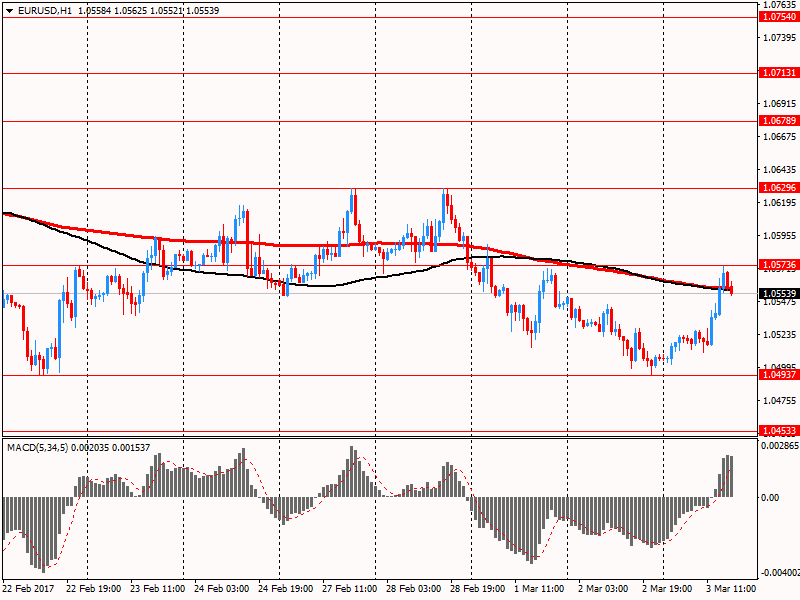Image resolution: width=800 pixels, height=600 pixels.
Task: Click the 2 Mar 19:00 time axis label
Action: tap(667, 589)
